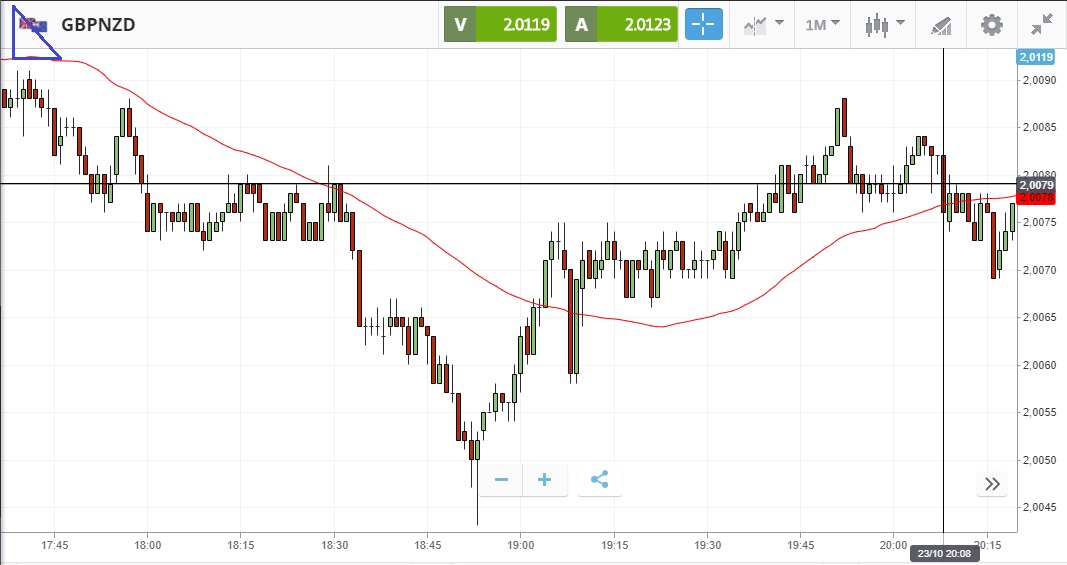
Task: Click the 18:00 time axis label
Action: coord(148,545)
